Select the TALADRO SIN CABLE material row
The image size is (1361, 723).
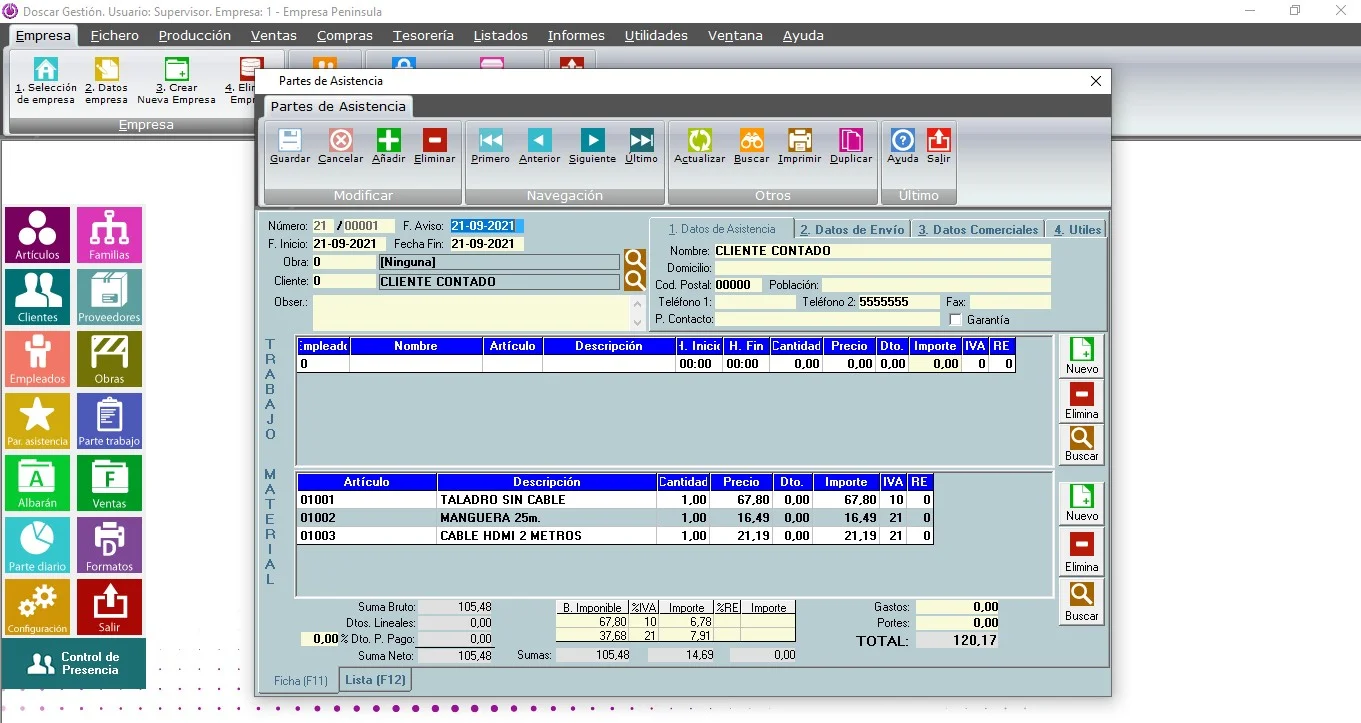coord(615,500)
